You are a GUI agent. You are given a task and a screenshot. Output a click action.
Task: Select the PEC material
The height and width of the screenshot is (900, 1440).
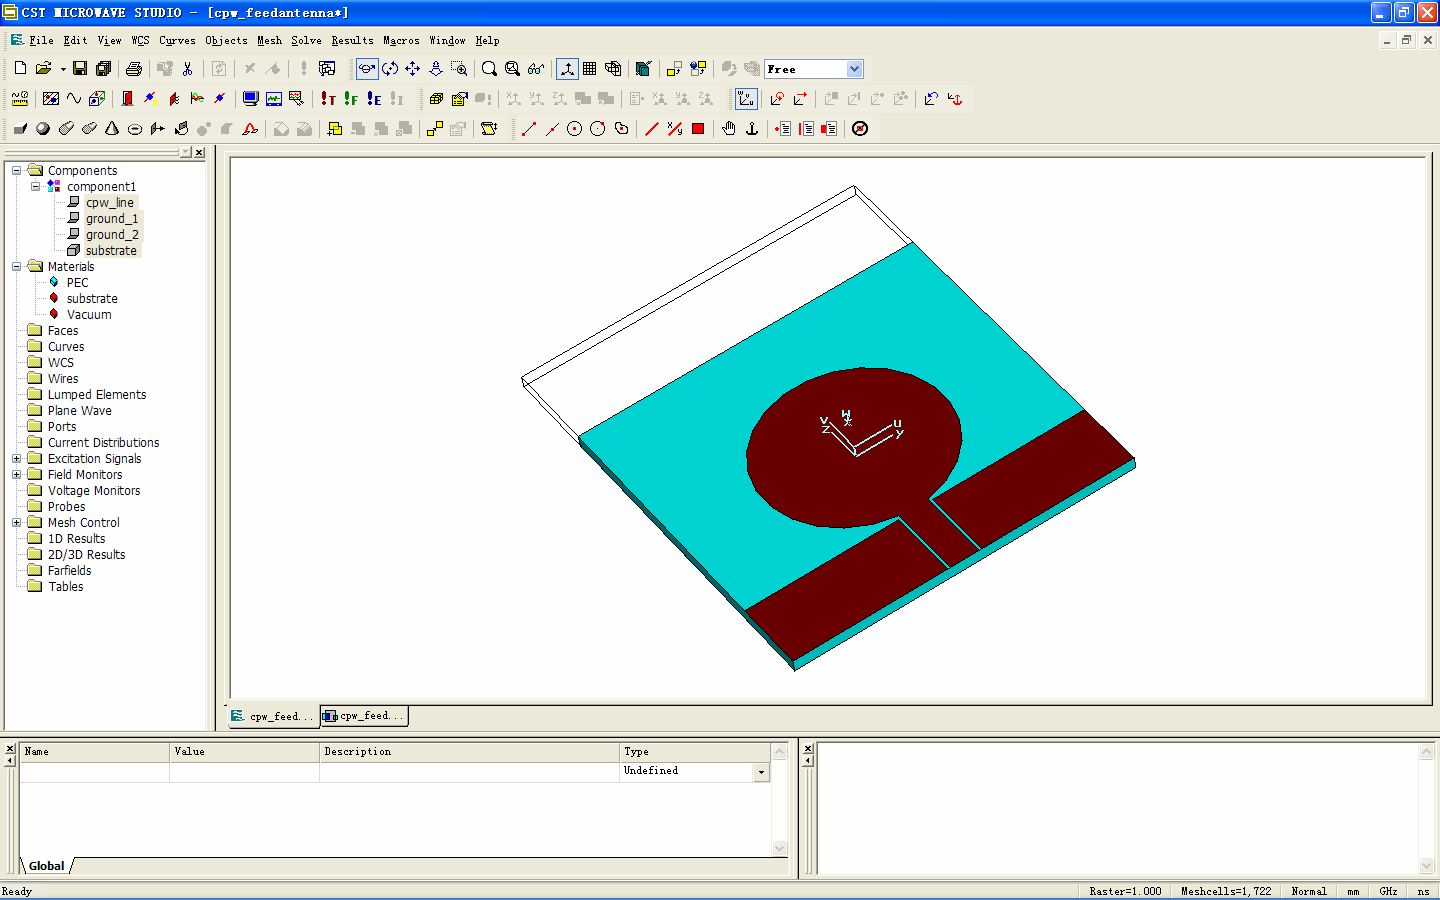click(x=77, y=283)
